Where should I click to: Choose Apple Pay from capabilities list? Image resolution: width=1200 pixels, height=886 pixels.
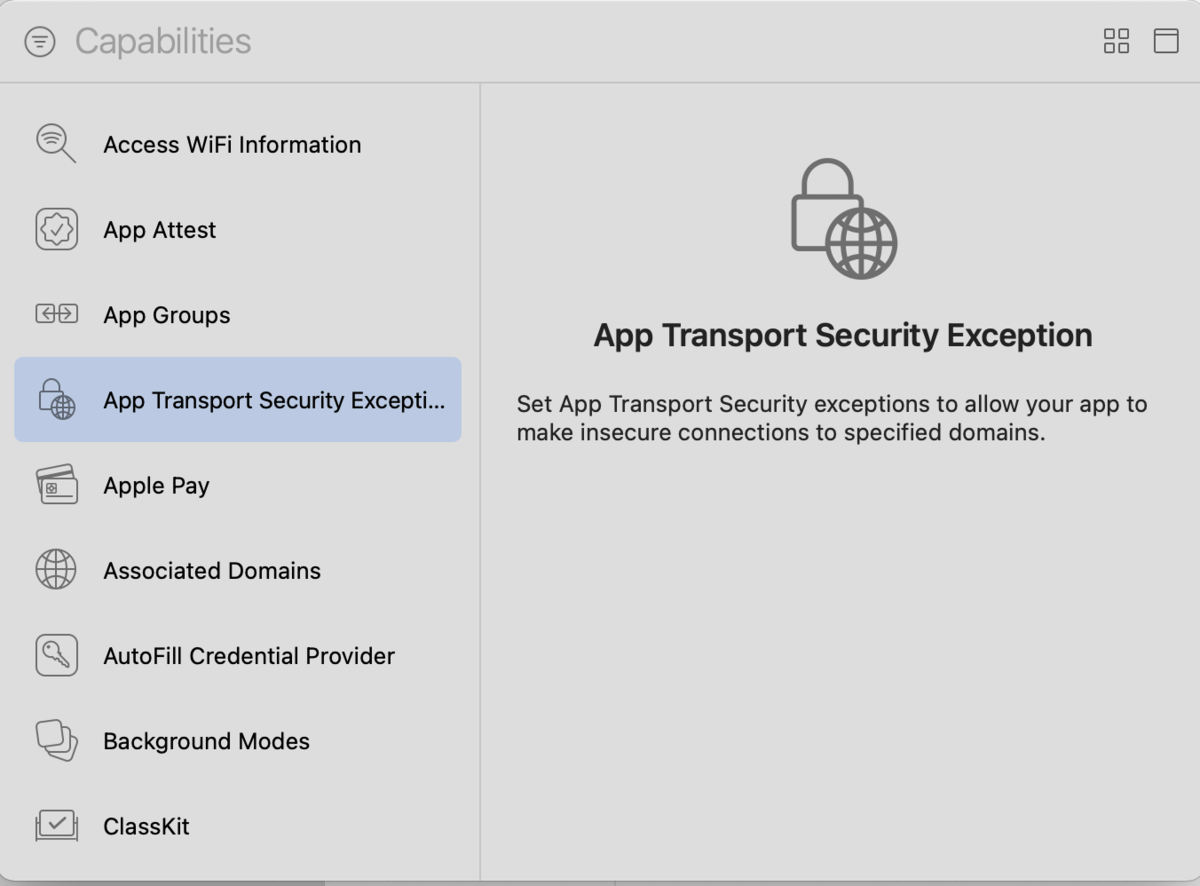click(238, 485)
